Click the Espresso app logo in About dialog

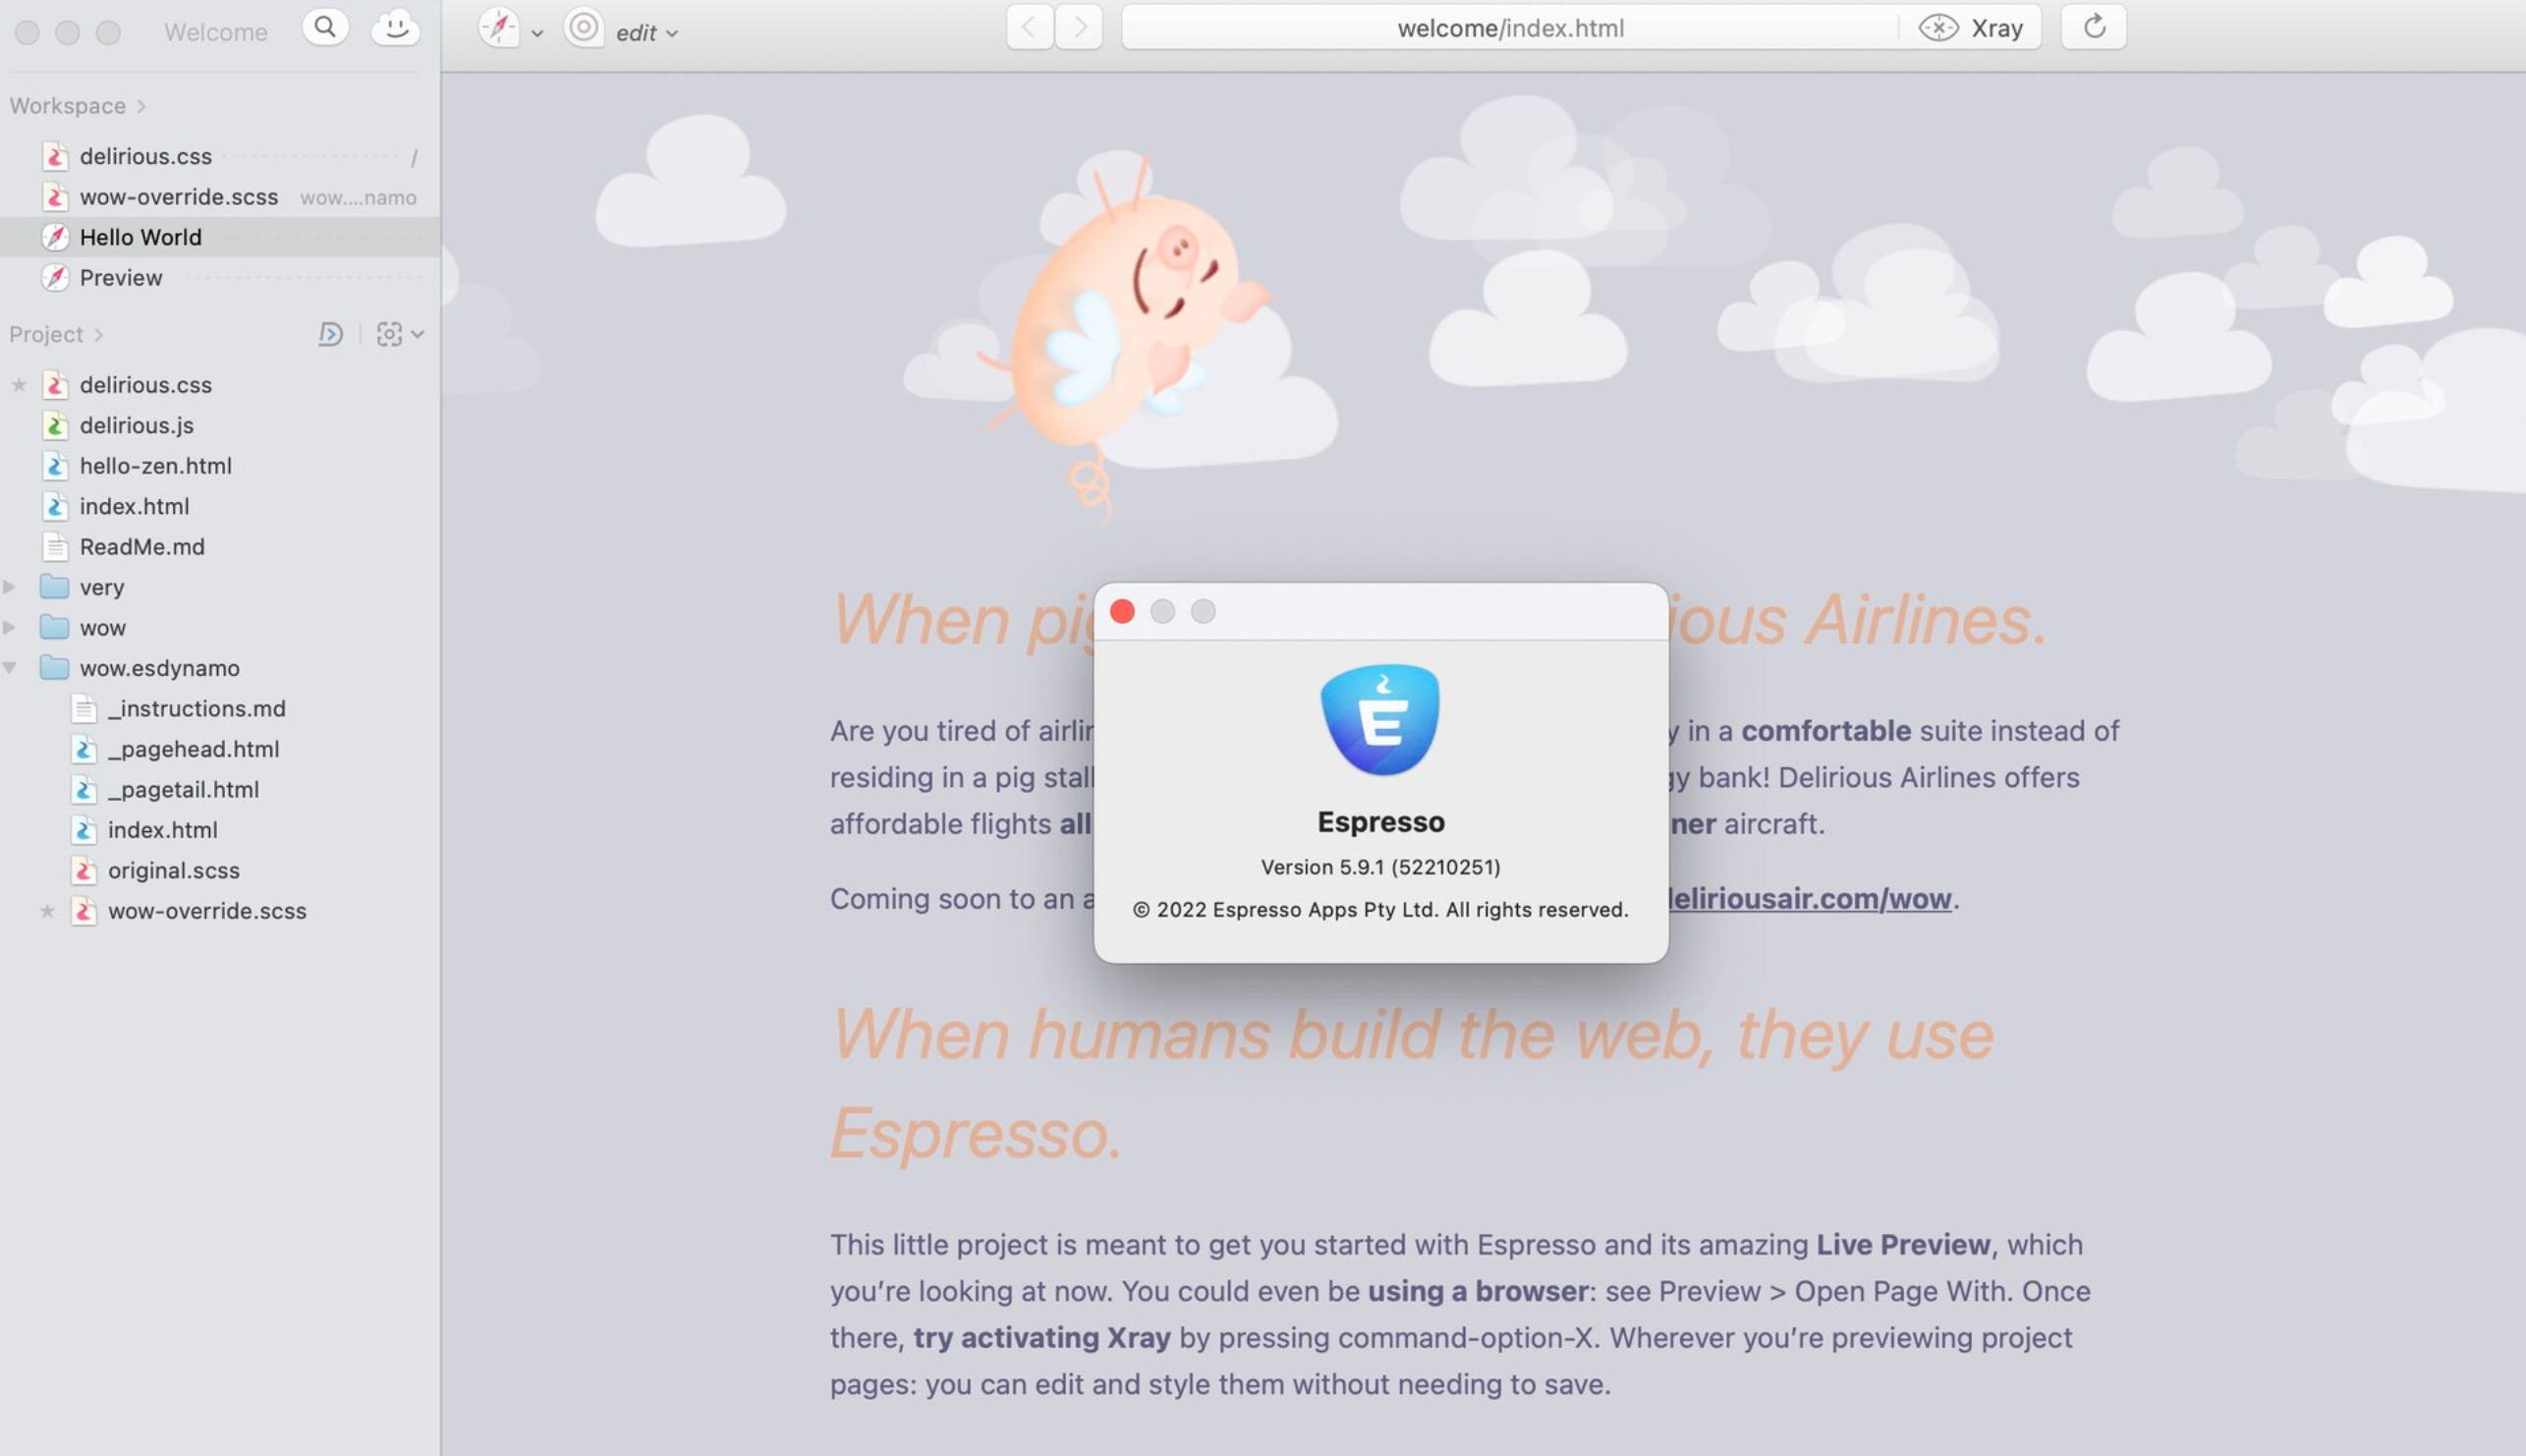1380,720
